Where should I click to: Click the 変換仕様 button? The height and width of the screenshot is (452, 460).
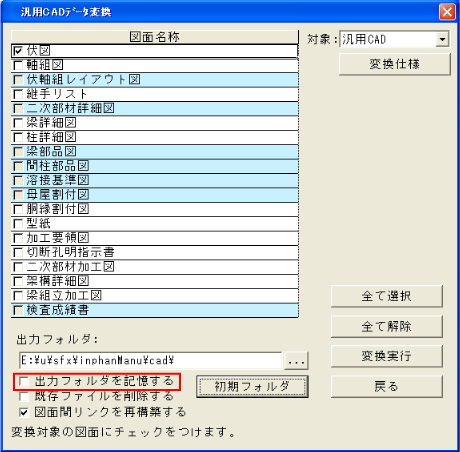[395, 64]
